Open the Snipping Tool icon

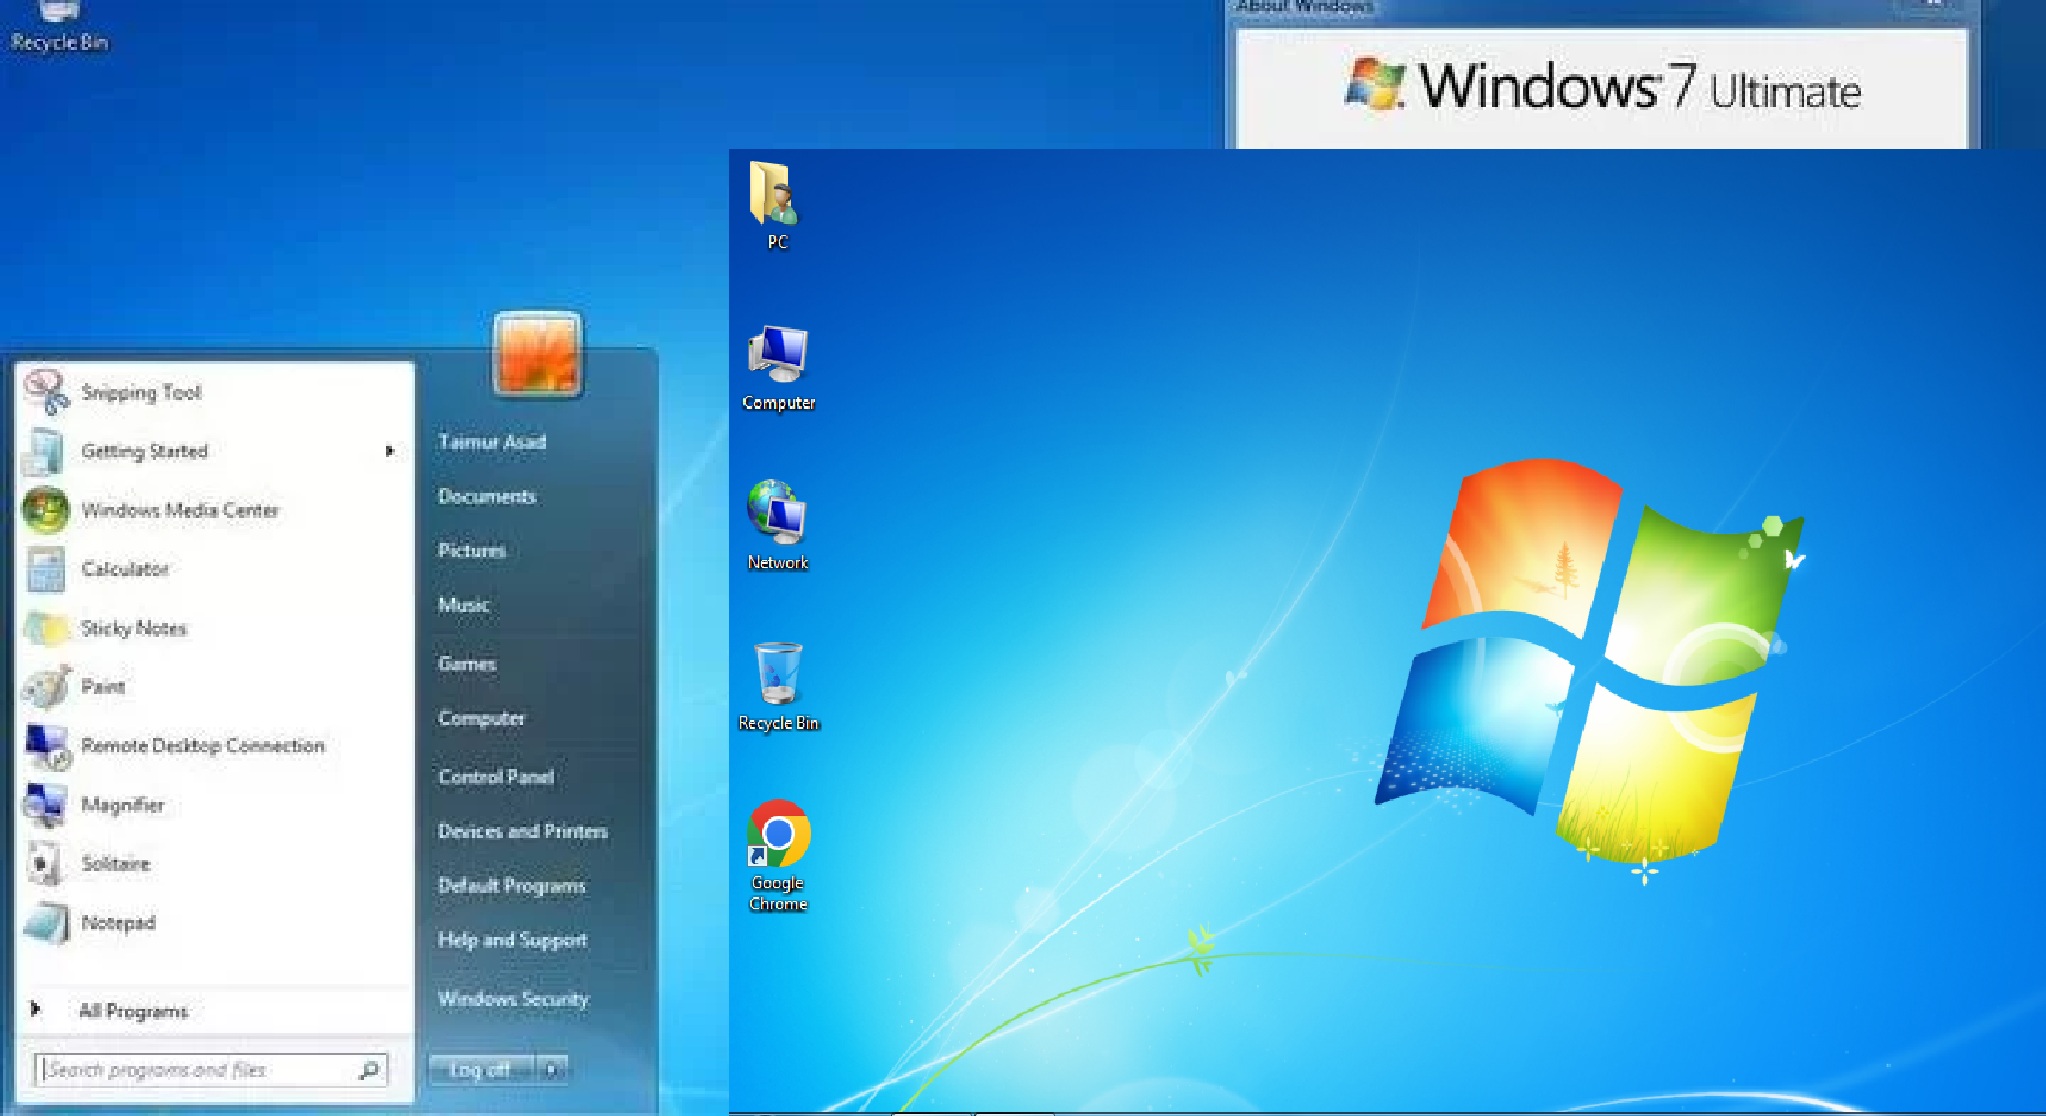[x=46, y=392]
